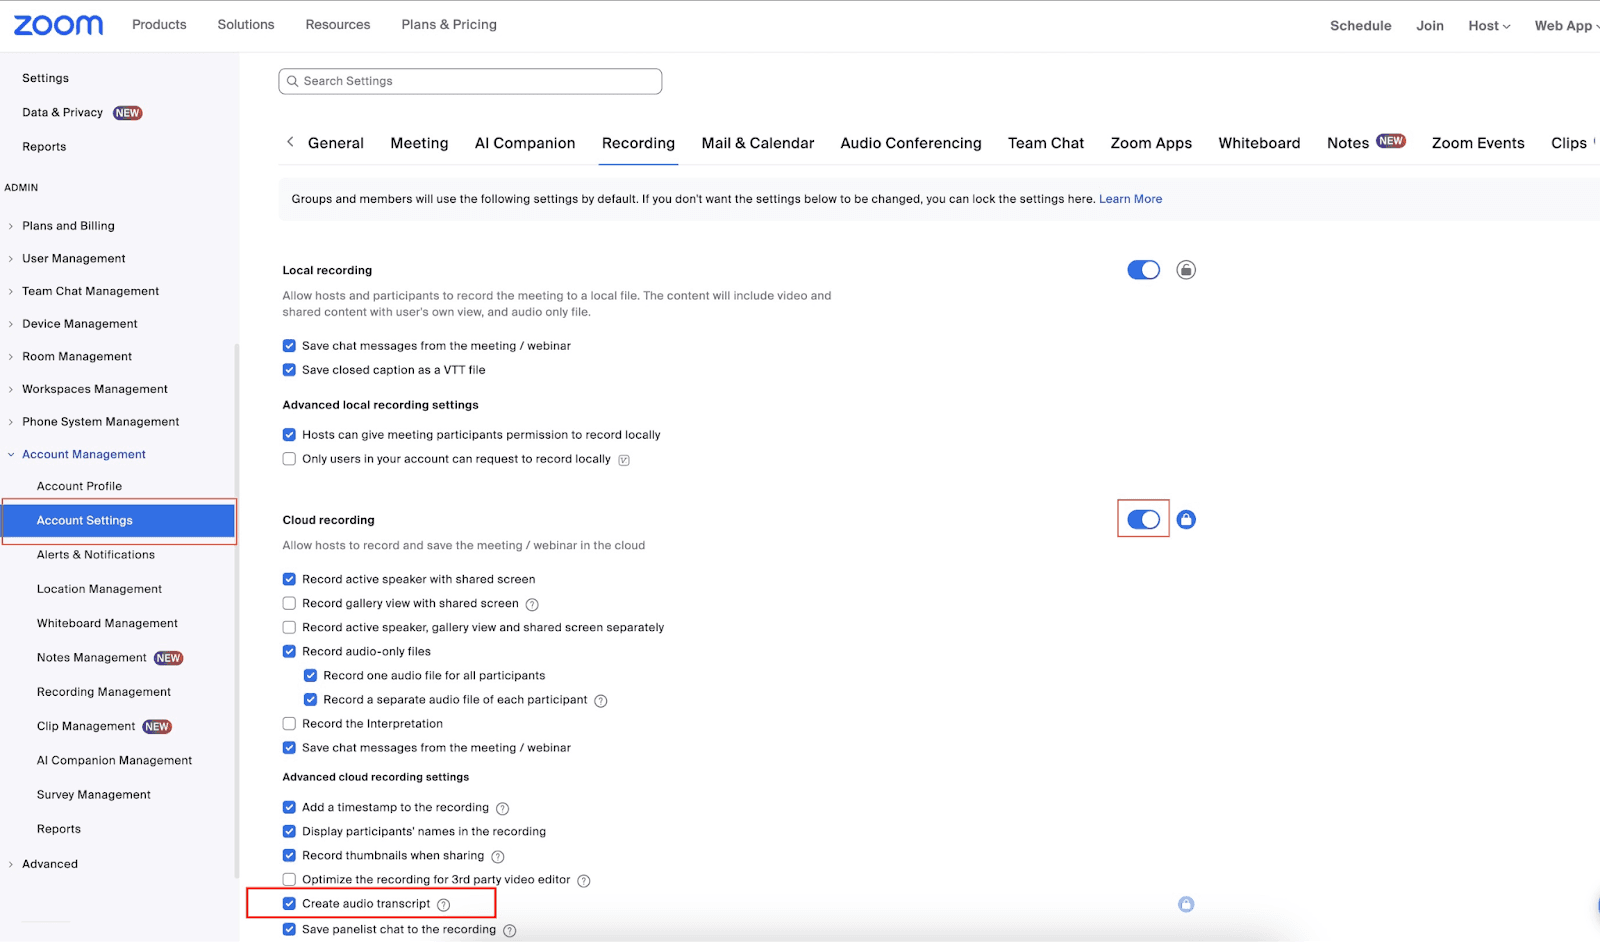Select the Whiteboard tab
The image size is (1600, 942).
tap(1259, 143)
